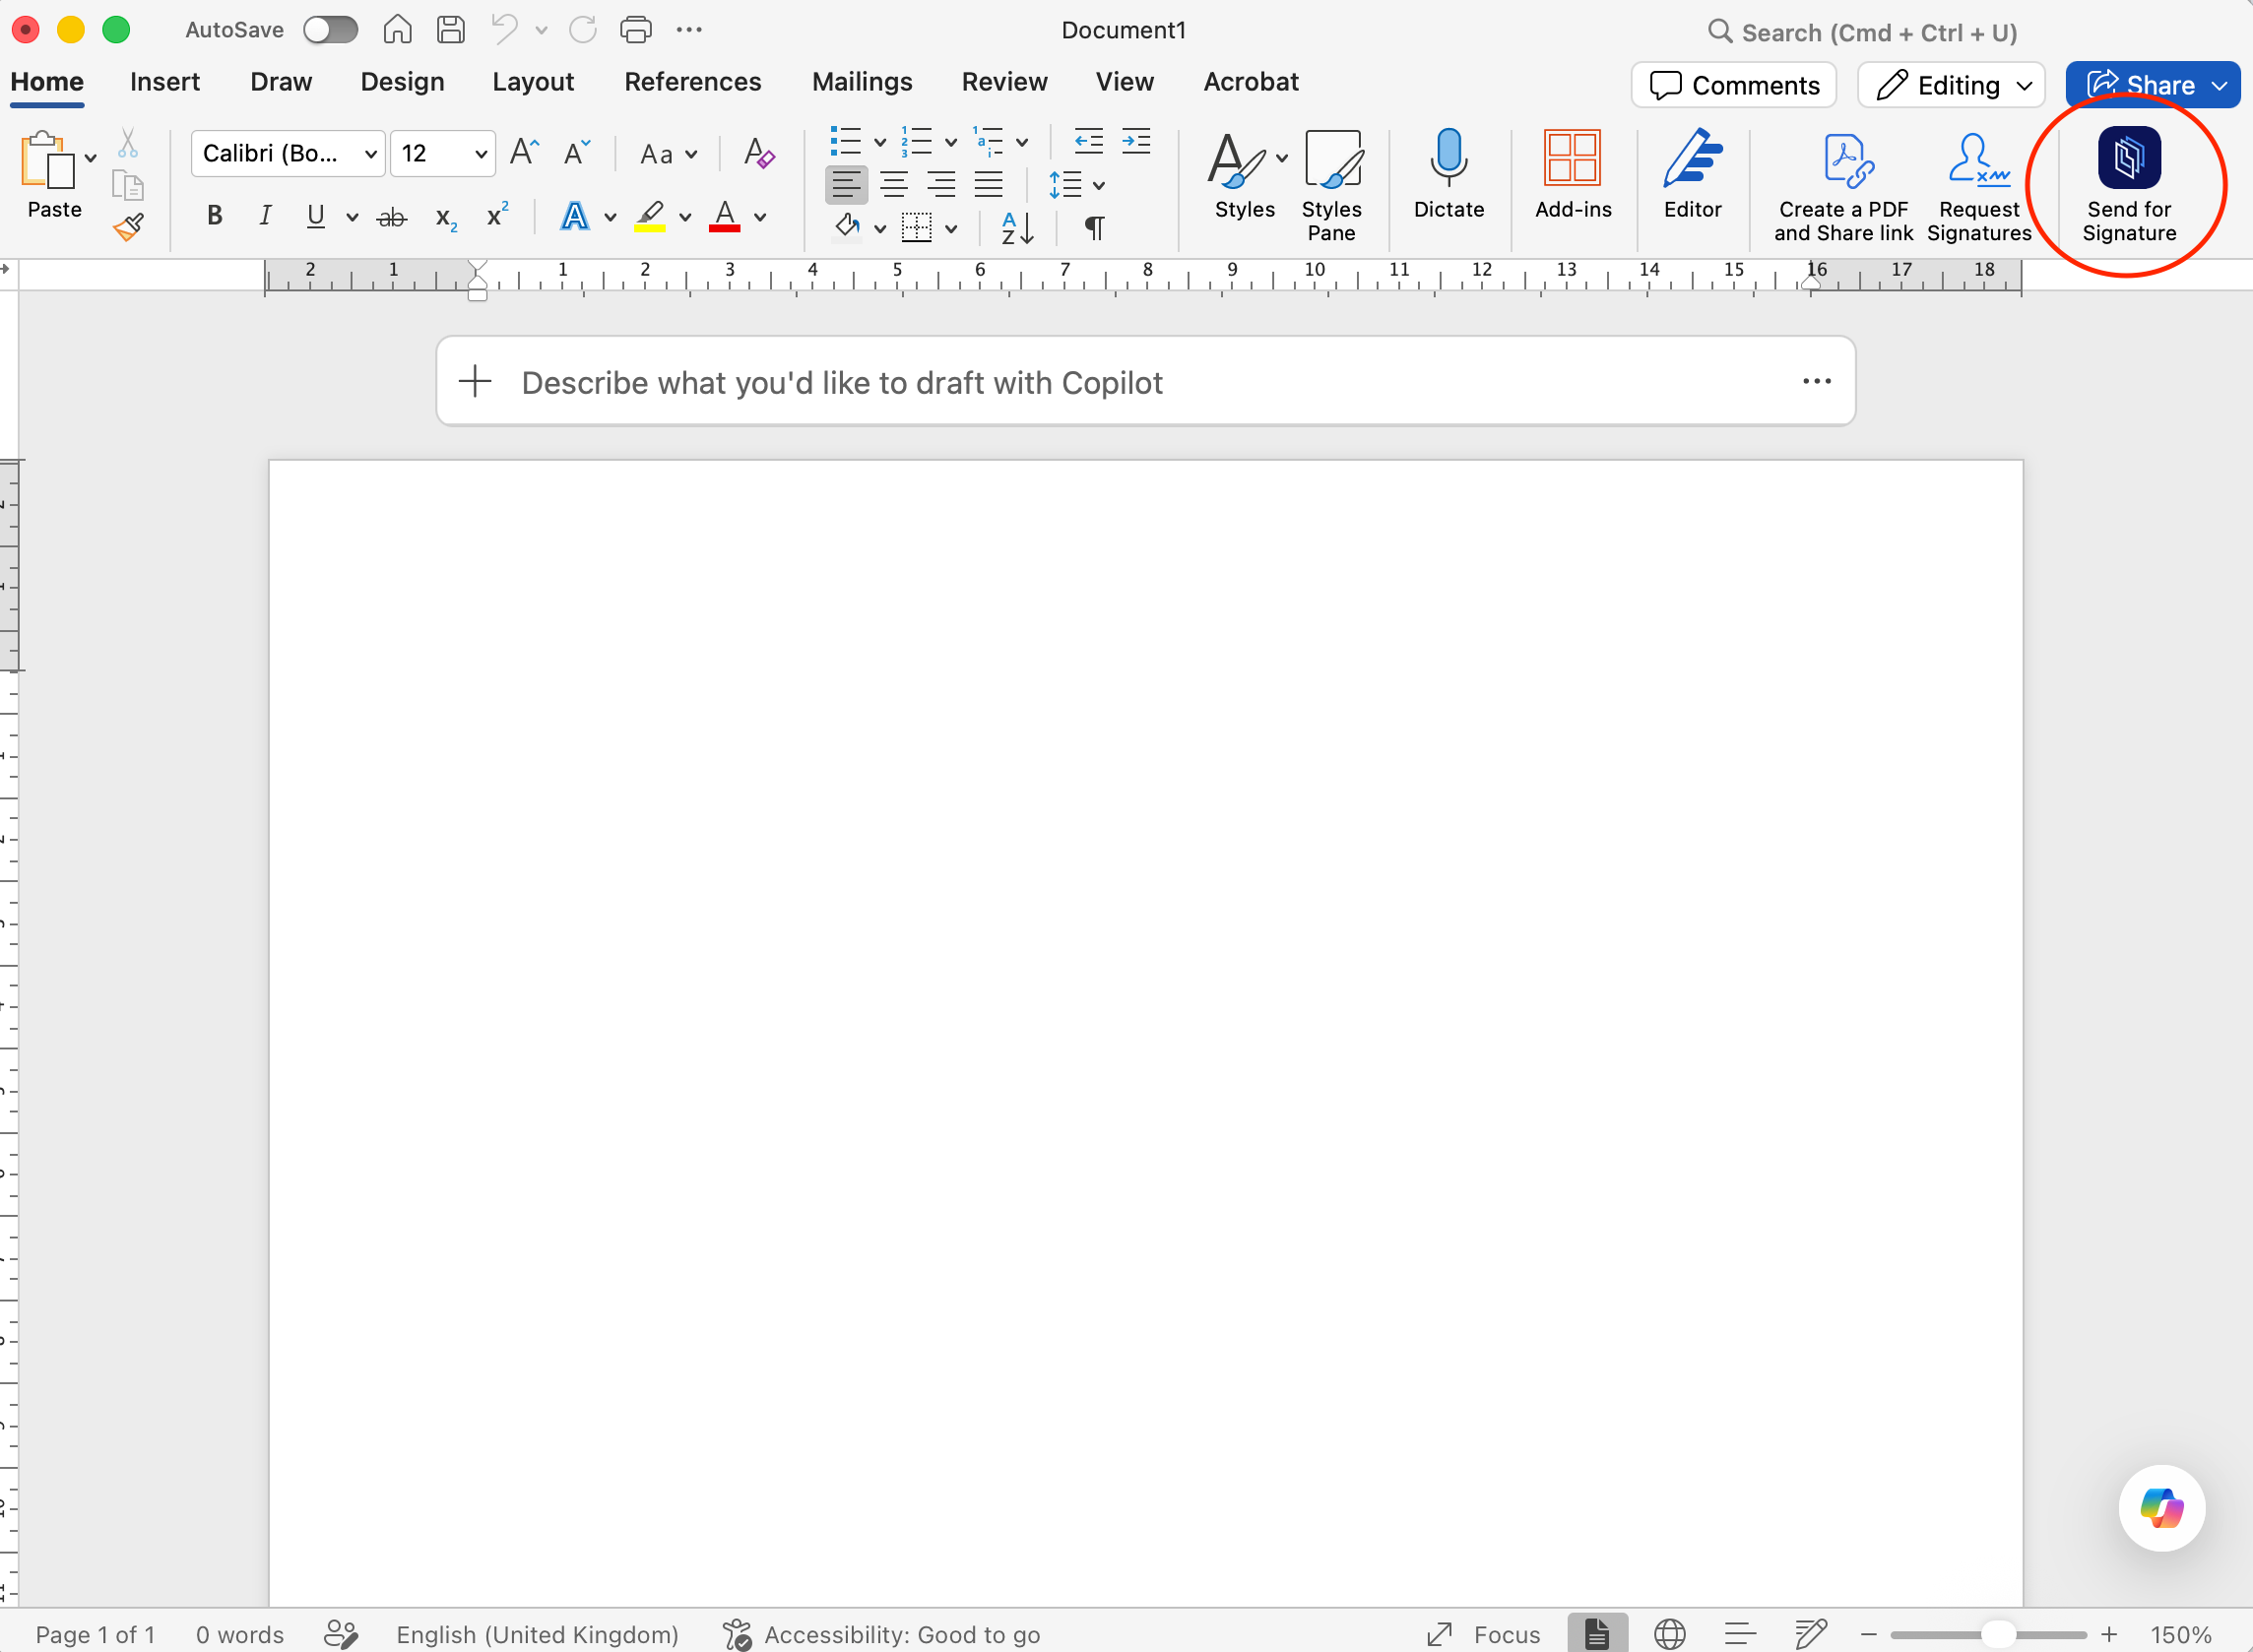Click English (United Kingdom) language
Screen dimensions: 2253x1652
click(x=538, y=1635)
